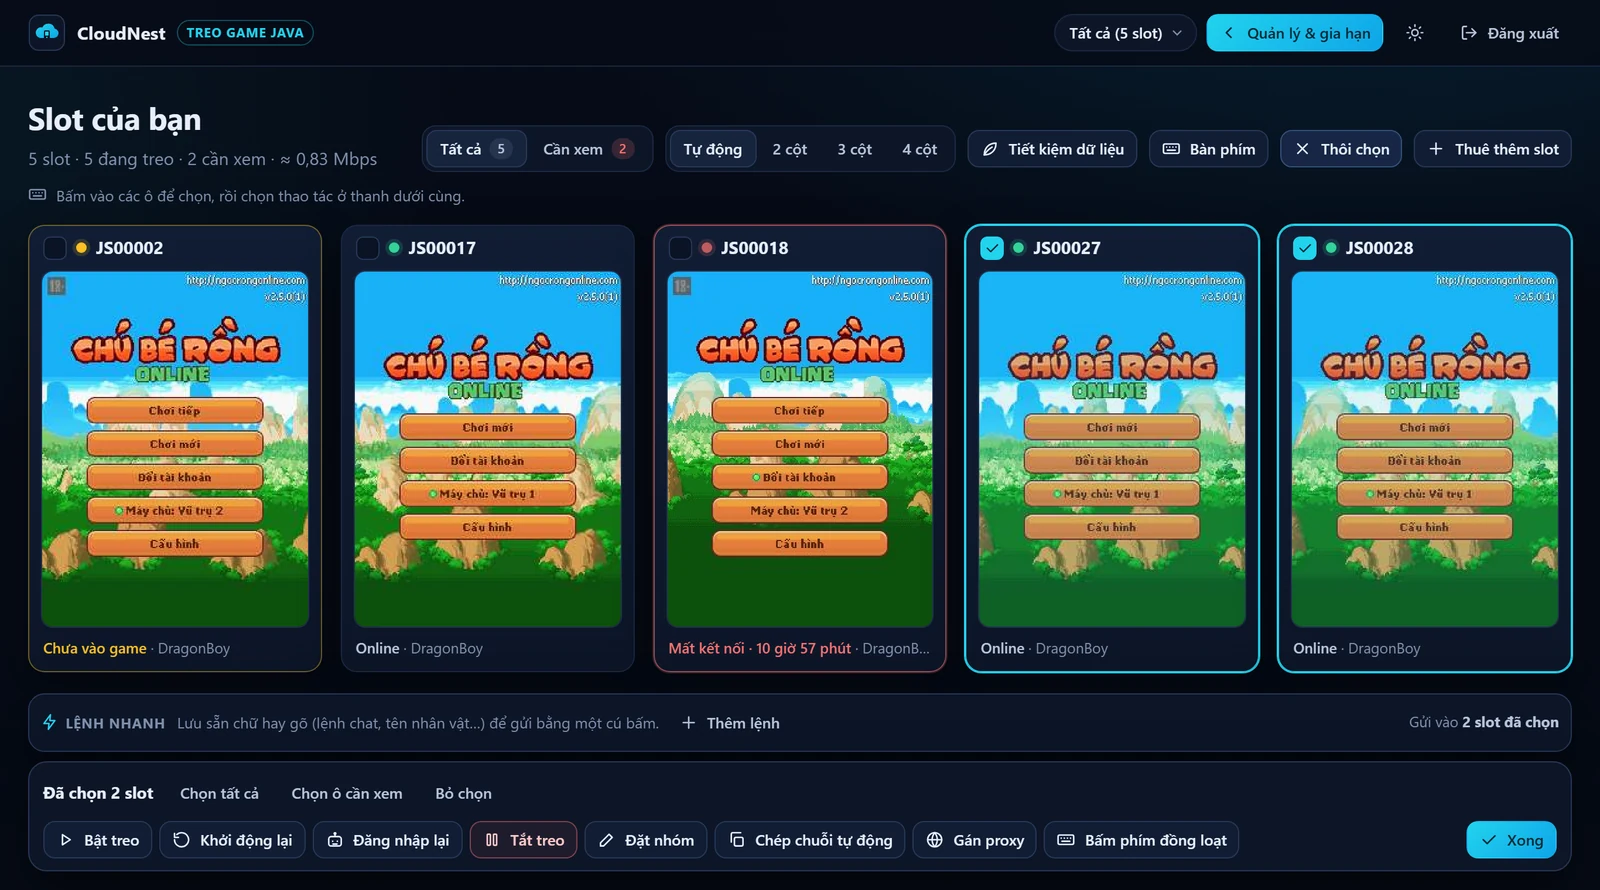Click Đăng nhập lại re-login button
Image resolution: width=1600 pixels, height=890 pixels.
pos(388,840)
